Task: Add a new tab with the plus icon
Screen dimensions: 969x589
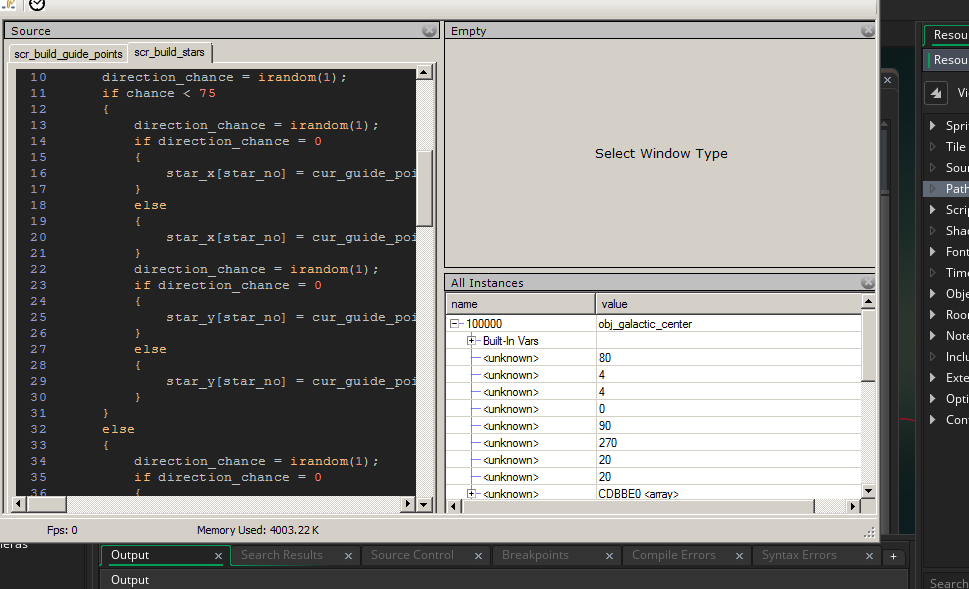Action: tap(893, 555)
